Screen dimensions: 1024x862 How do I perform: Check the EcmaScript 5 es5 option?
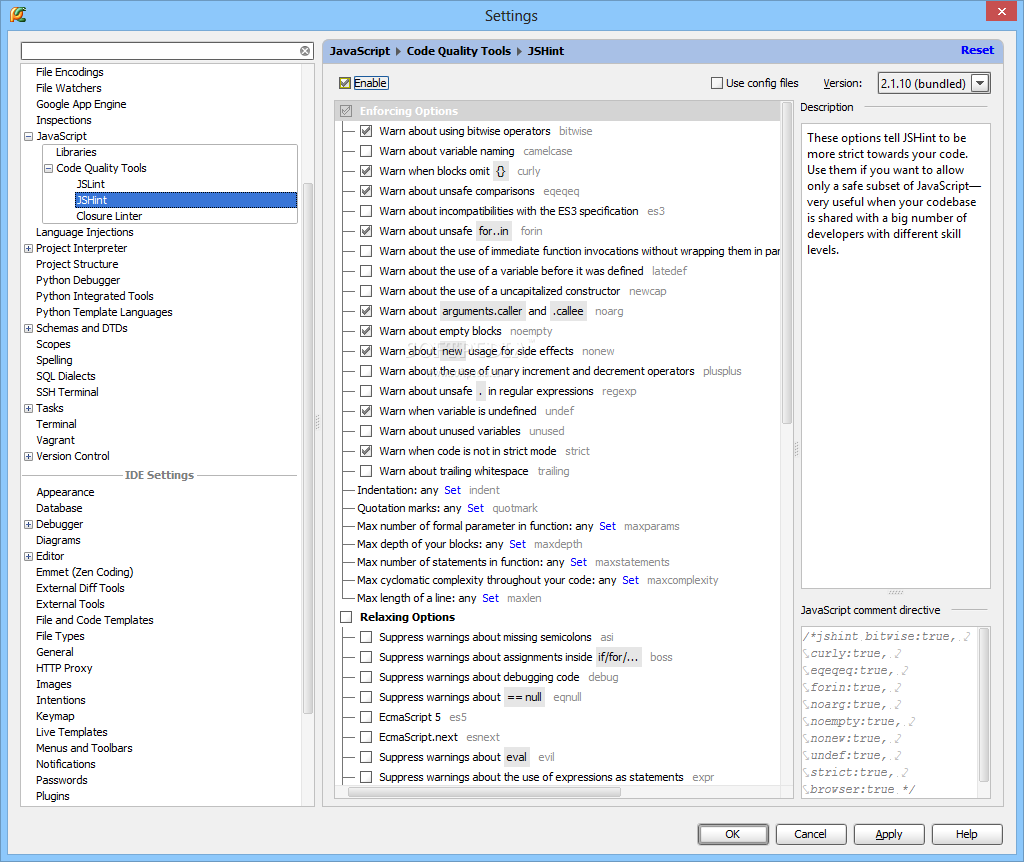tap(366, 717)
